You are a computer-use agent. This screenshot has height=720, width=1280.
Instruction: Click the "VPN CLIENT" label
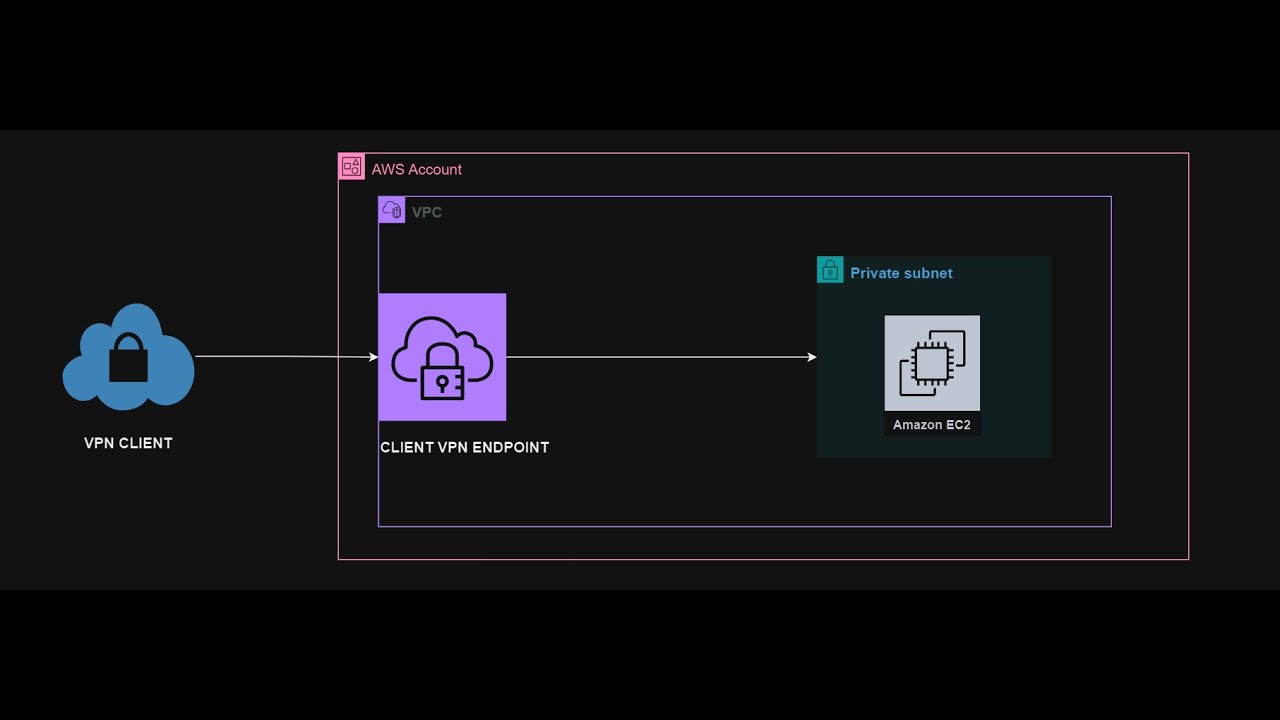pyautogui.click(x=128, y=443)
